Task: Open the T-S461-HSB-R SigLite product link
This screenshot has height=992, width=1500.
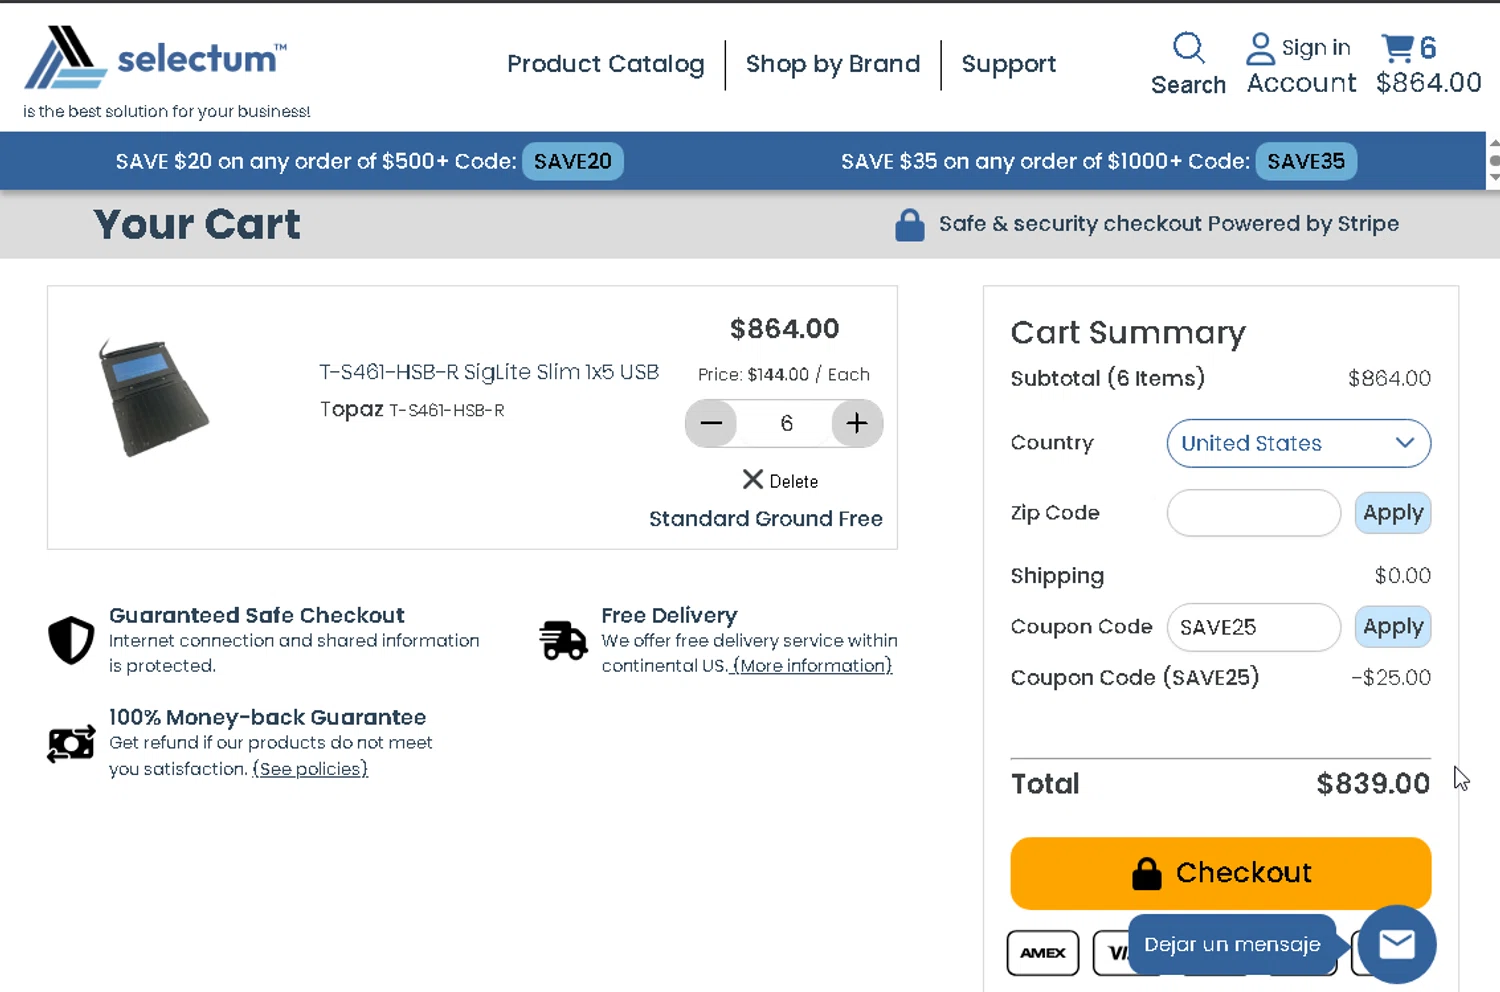Action: coord(488,372)
